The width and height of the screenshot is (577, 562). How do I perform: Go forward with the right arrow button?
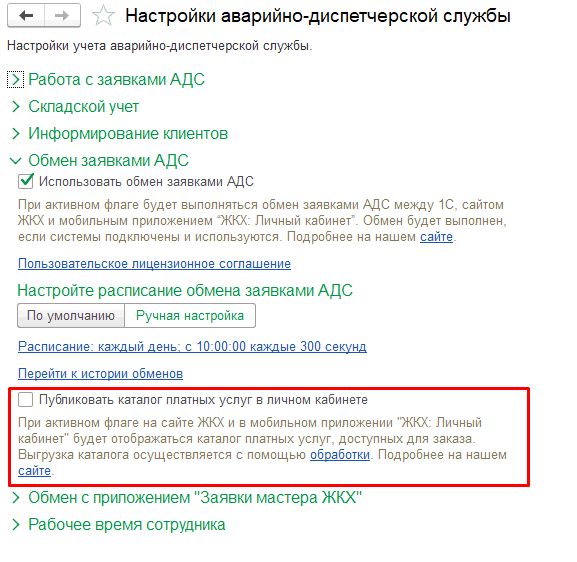tap(62, 15)
